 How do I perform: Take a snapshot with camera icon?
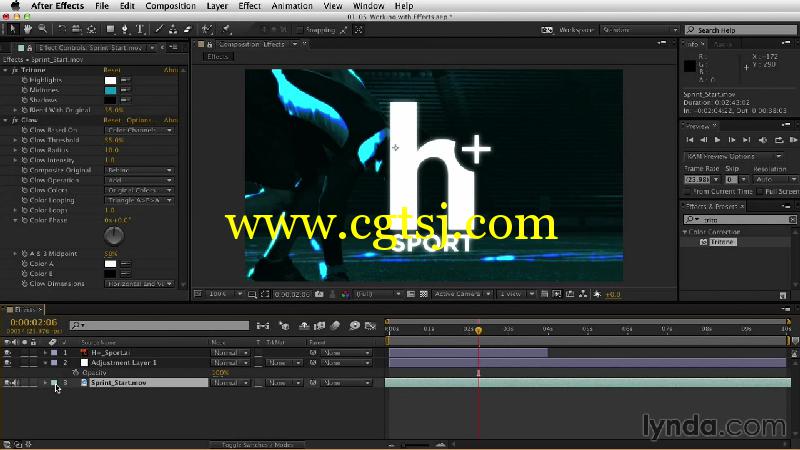319,294
